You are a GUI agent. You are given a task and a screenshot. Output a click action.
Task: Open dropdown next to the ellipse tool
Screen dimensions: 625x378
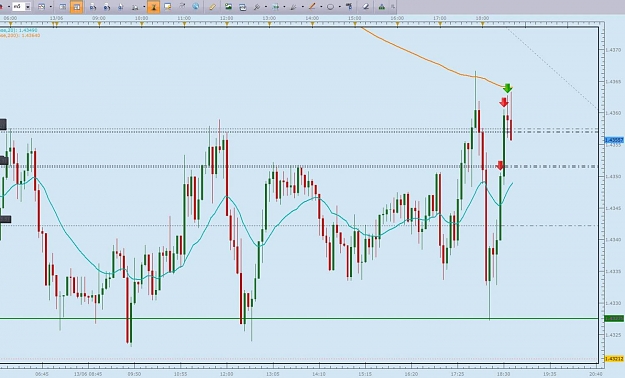(340, 7)
